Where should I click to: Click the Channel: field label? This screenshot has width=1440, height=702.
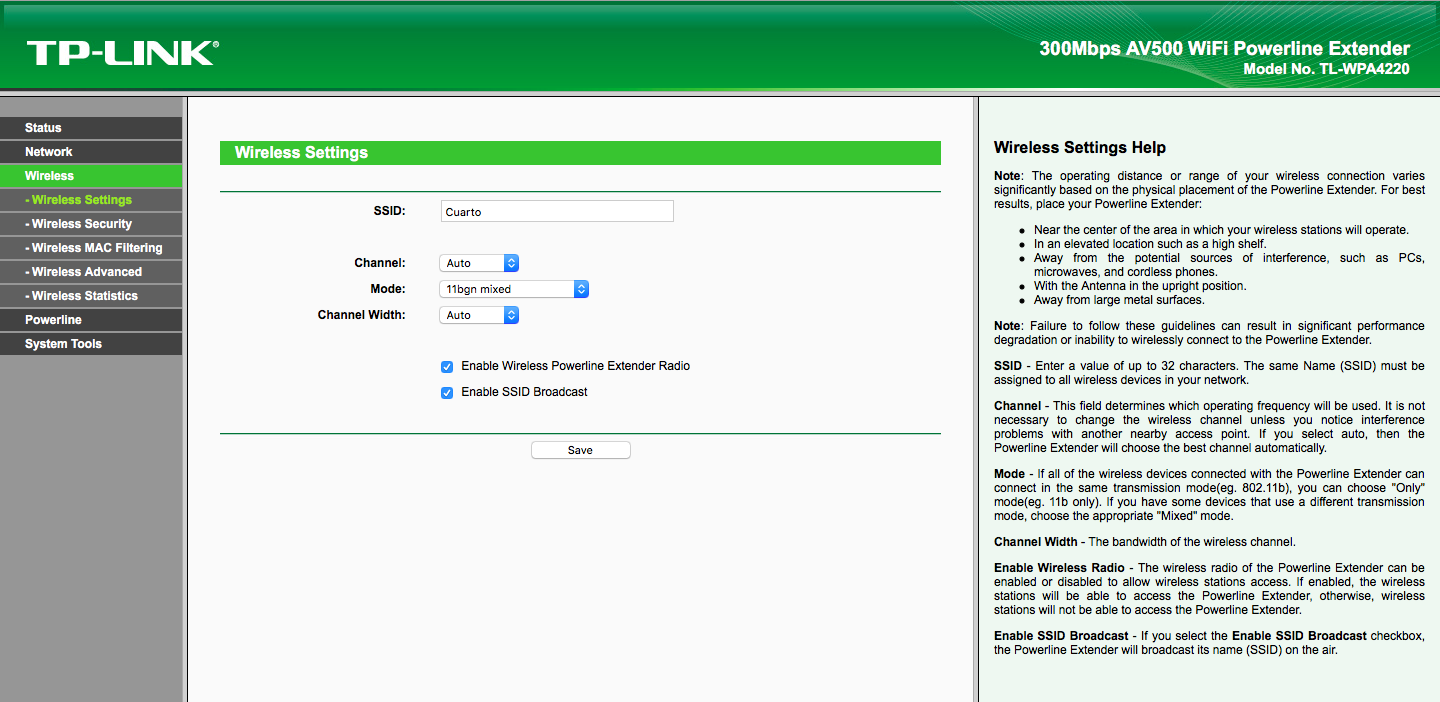point(380,263)
